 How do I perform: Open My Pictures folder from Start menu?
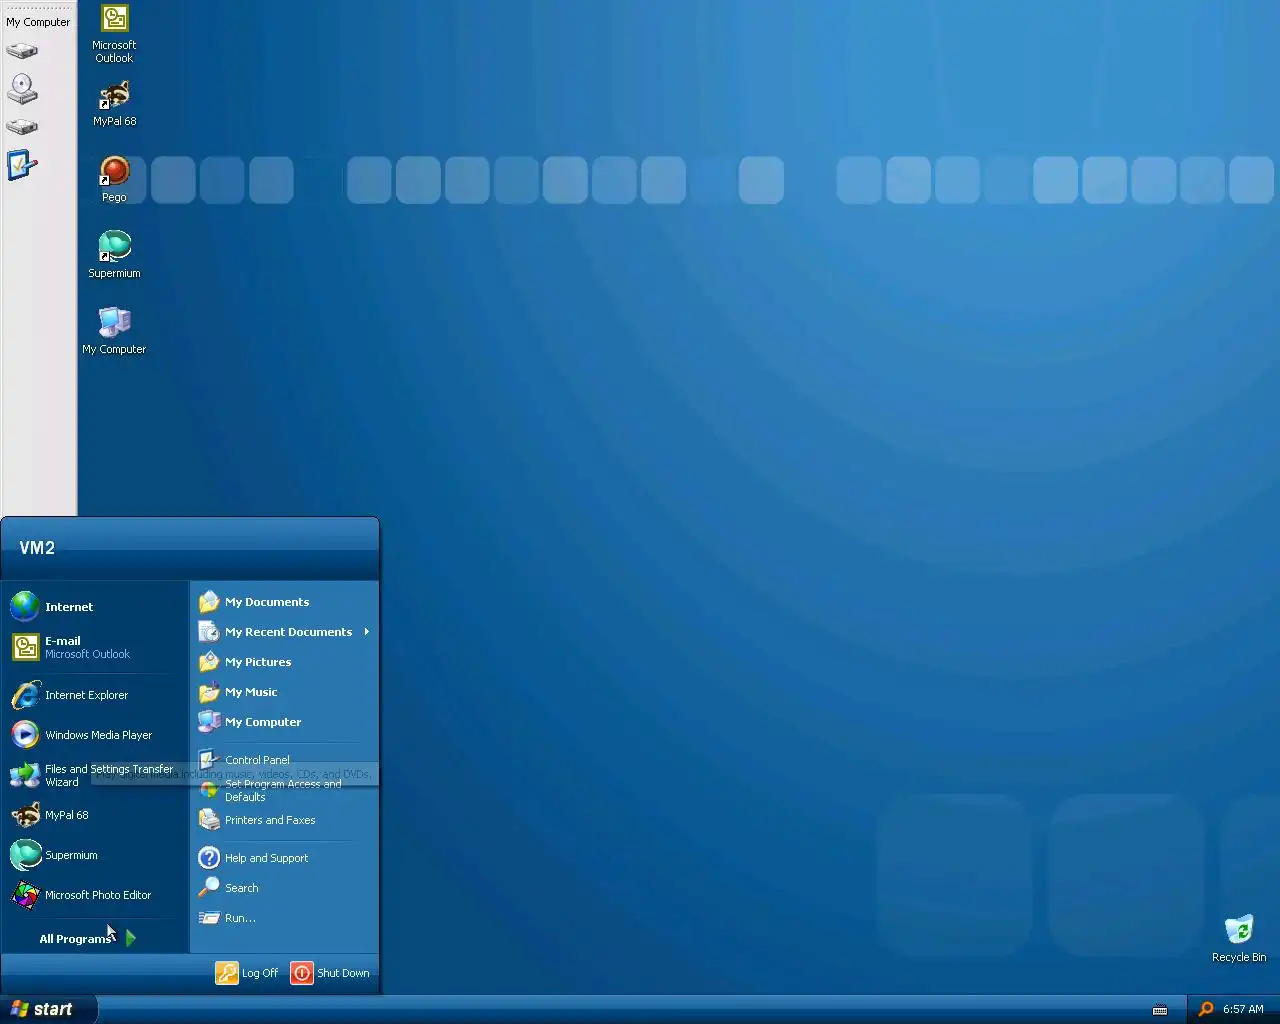284,662
